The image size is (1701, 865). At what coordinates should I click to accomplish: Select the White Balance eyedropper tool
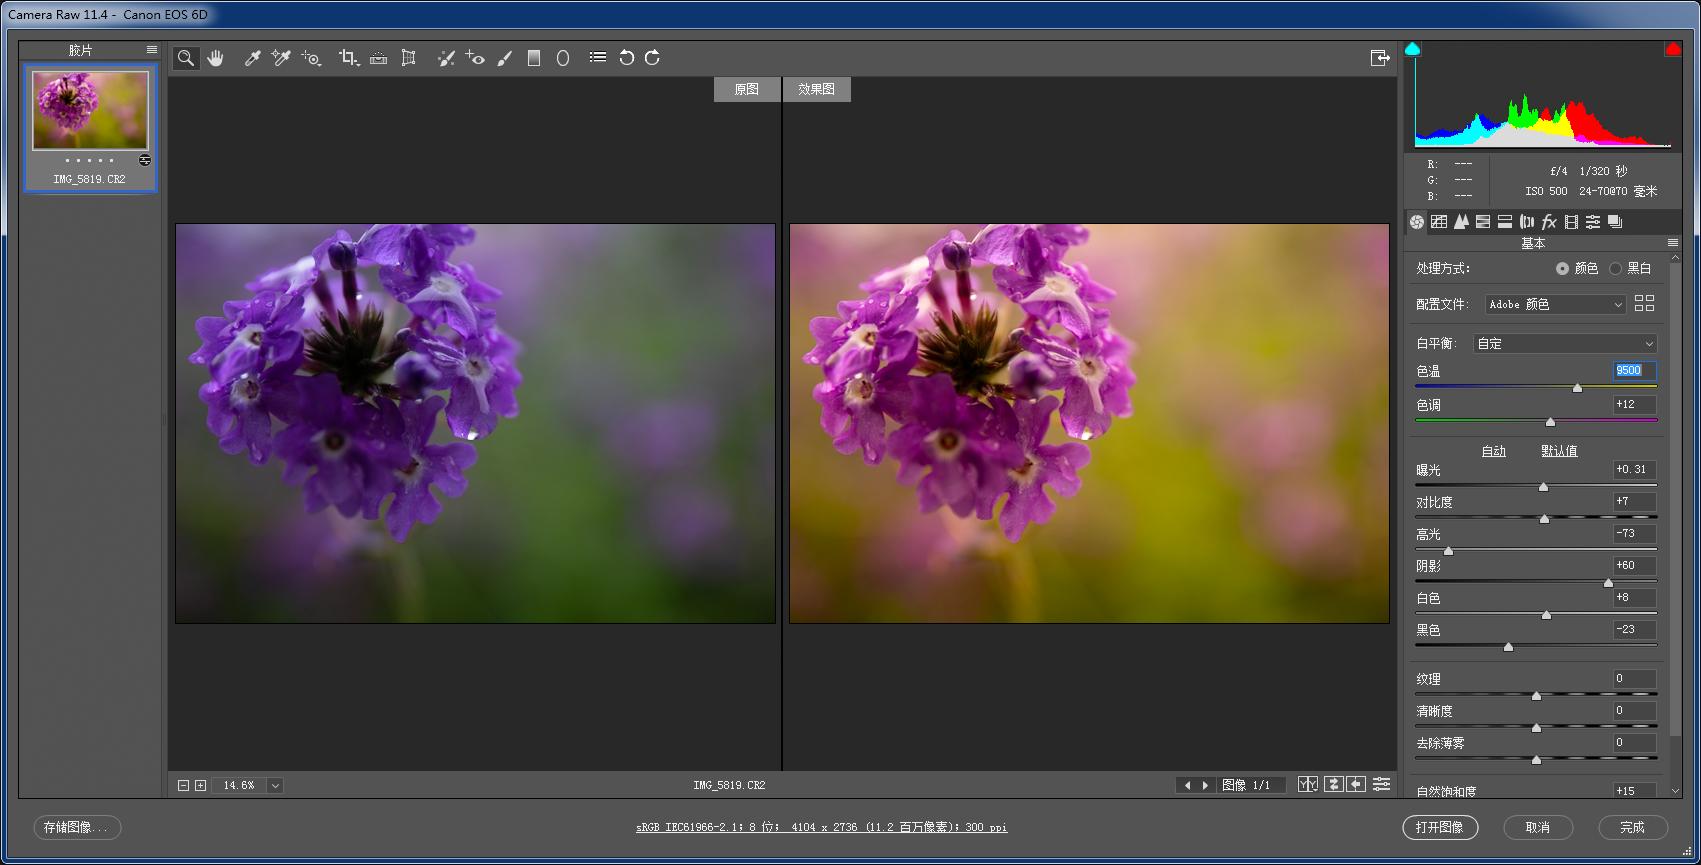click(252, 58)
